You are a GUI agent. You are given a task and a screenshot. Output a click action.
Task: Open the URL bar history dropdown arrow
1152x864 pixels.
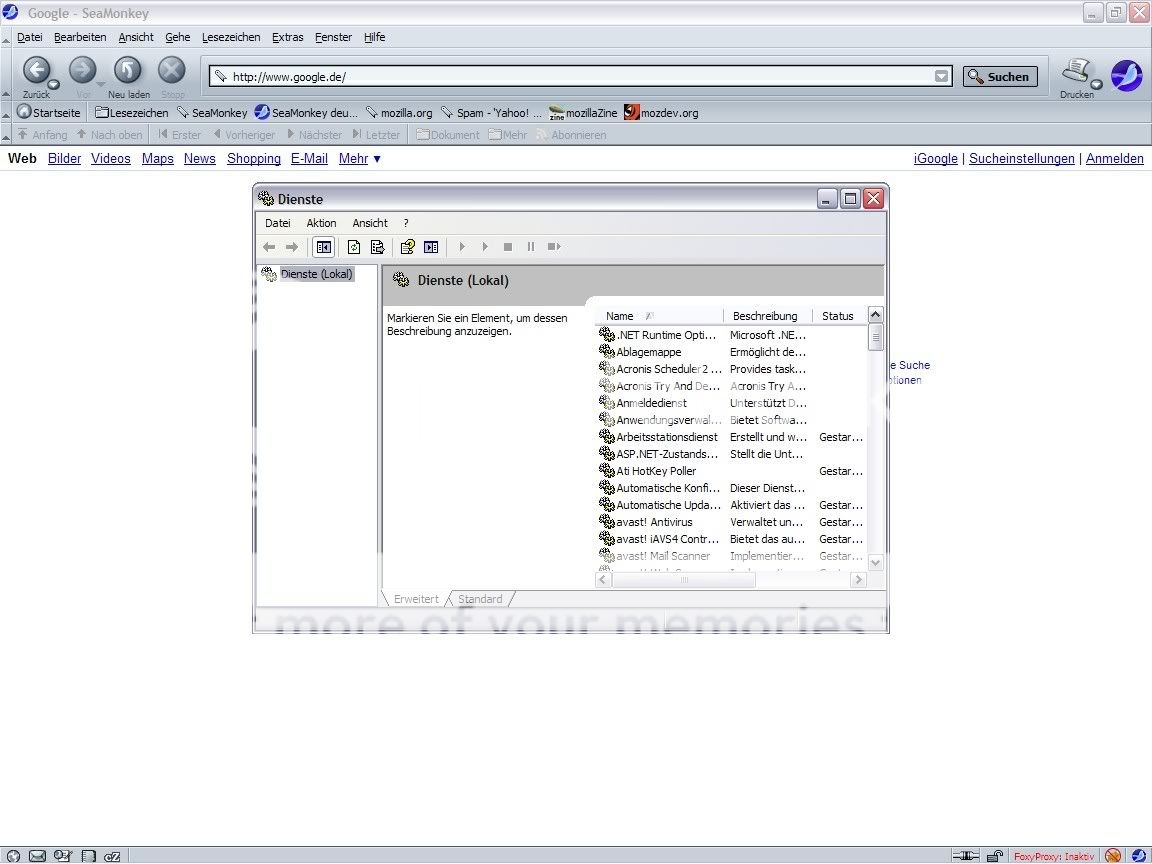pyautogui.click(x=941, y=76)
